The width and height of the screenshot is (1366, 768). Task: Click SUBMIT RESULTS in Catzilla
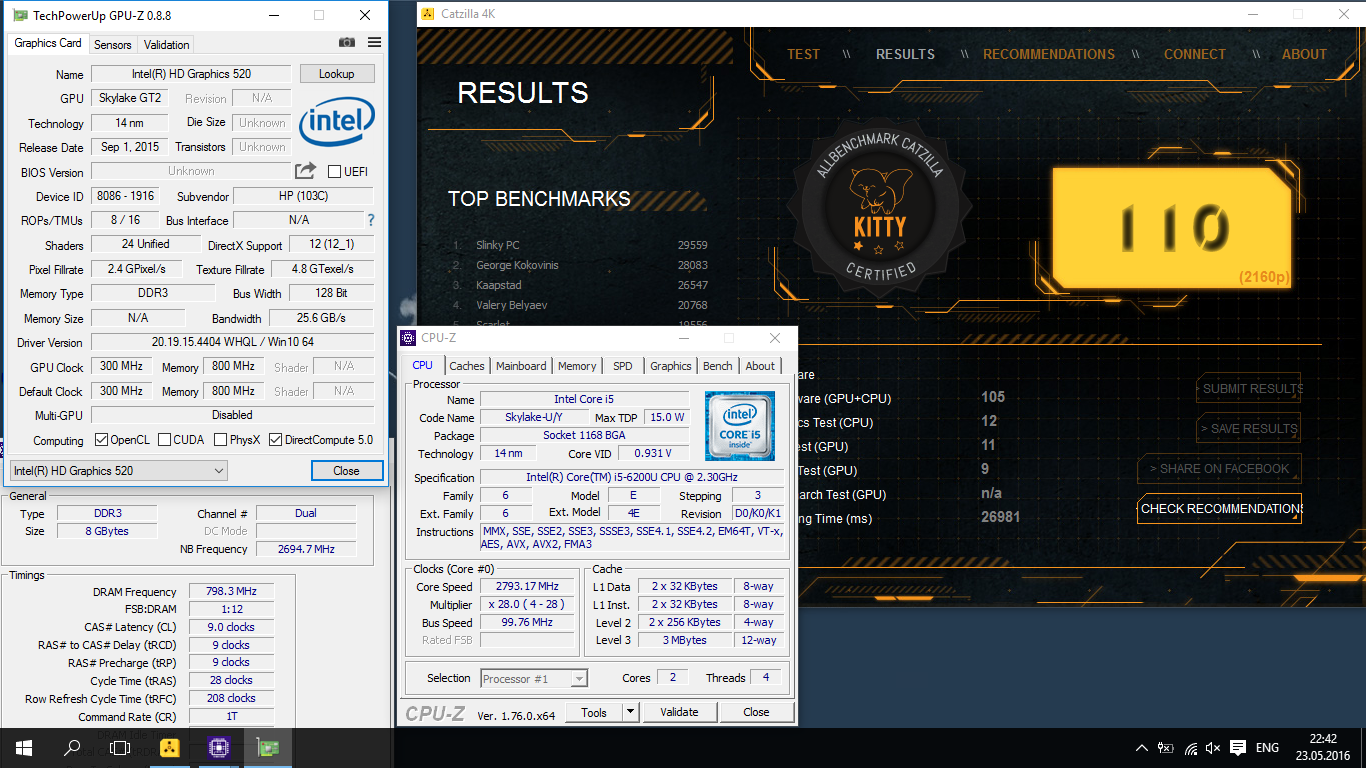pyautogui.click(x=1249, y=388)
